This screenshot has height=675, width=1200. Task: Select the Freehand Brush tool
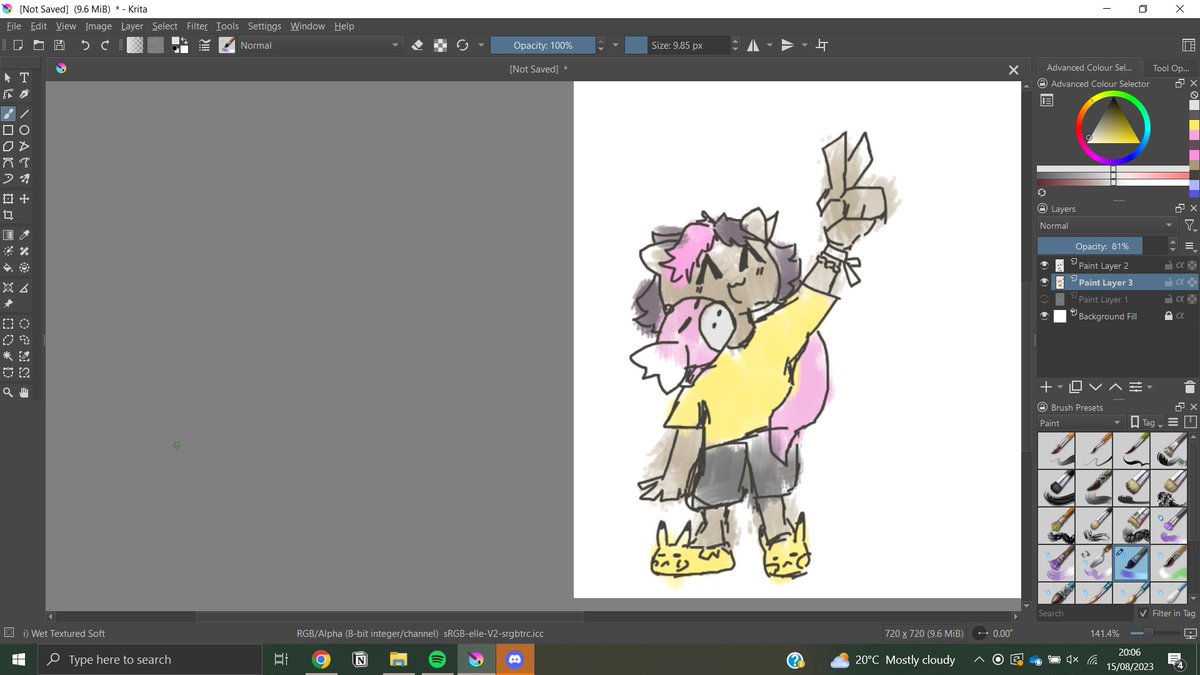coord(8,113)
